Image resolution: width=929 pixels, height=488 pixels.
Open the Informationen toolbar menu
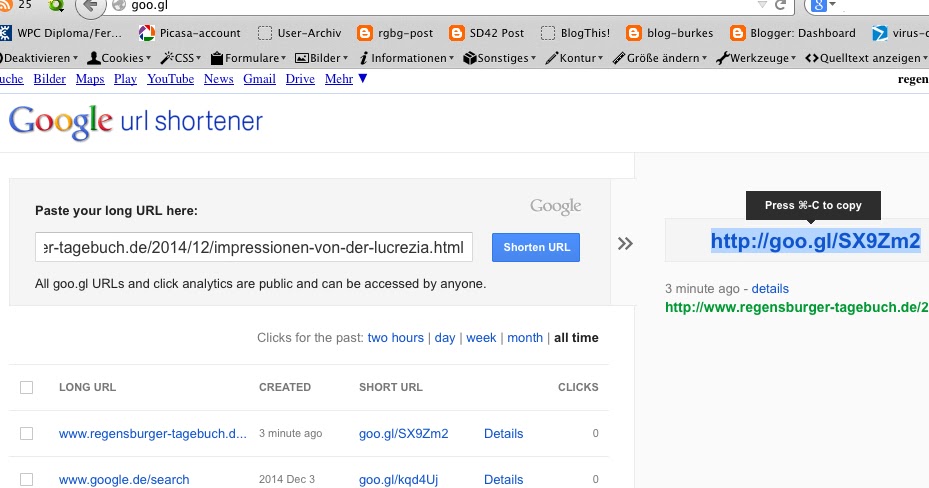[x=406, y=58]
